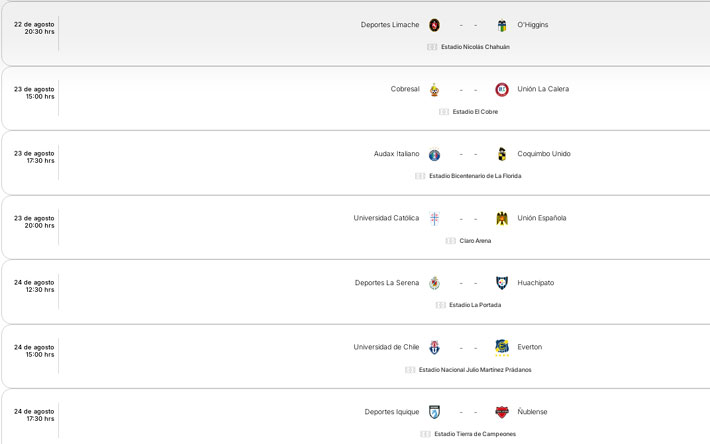The height and width of the screenshot is (444, 710).
Task: Click the O'Higgins team crest
Action: 502,25
